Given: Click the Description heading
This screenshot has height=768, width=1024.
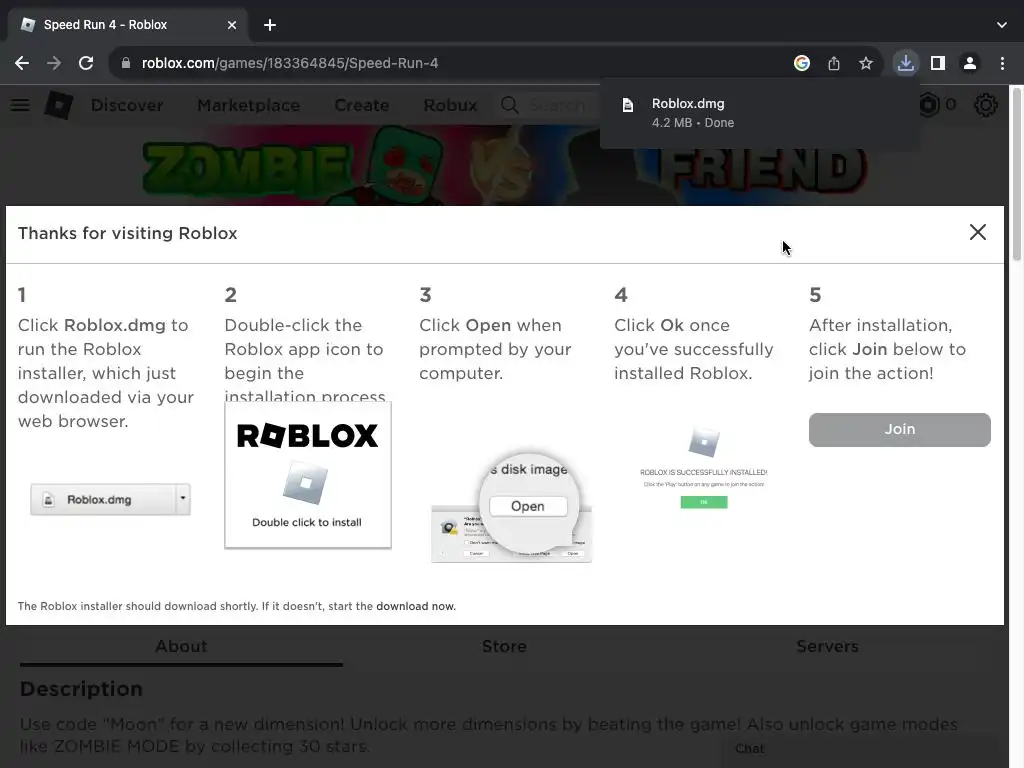Looking at the screenshot, I should click(x=82, y=689).
